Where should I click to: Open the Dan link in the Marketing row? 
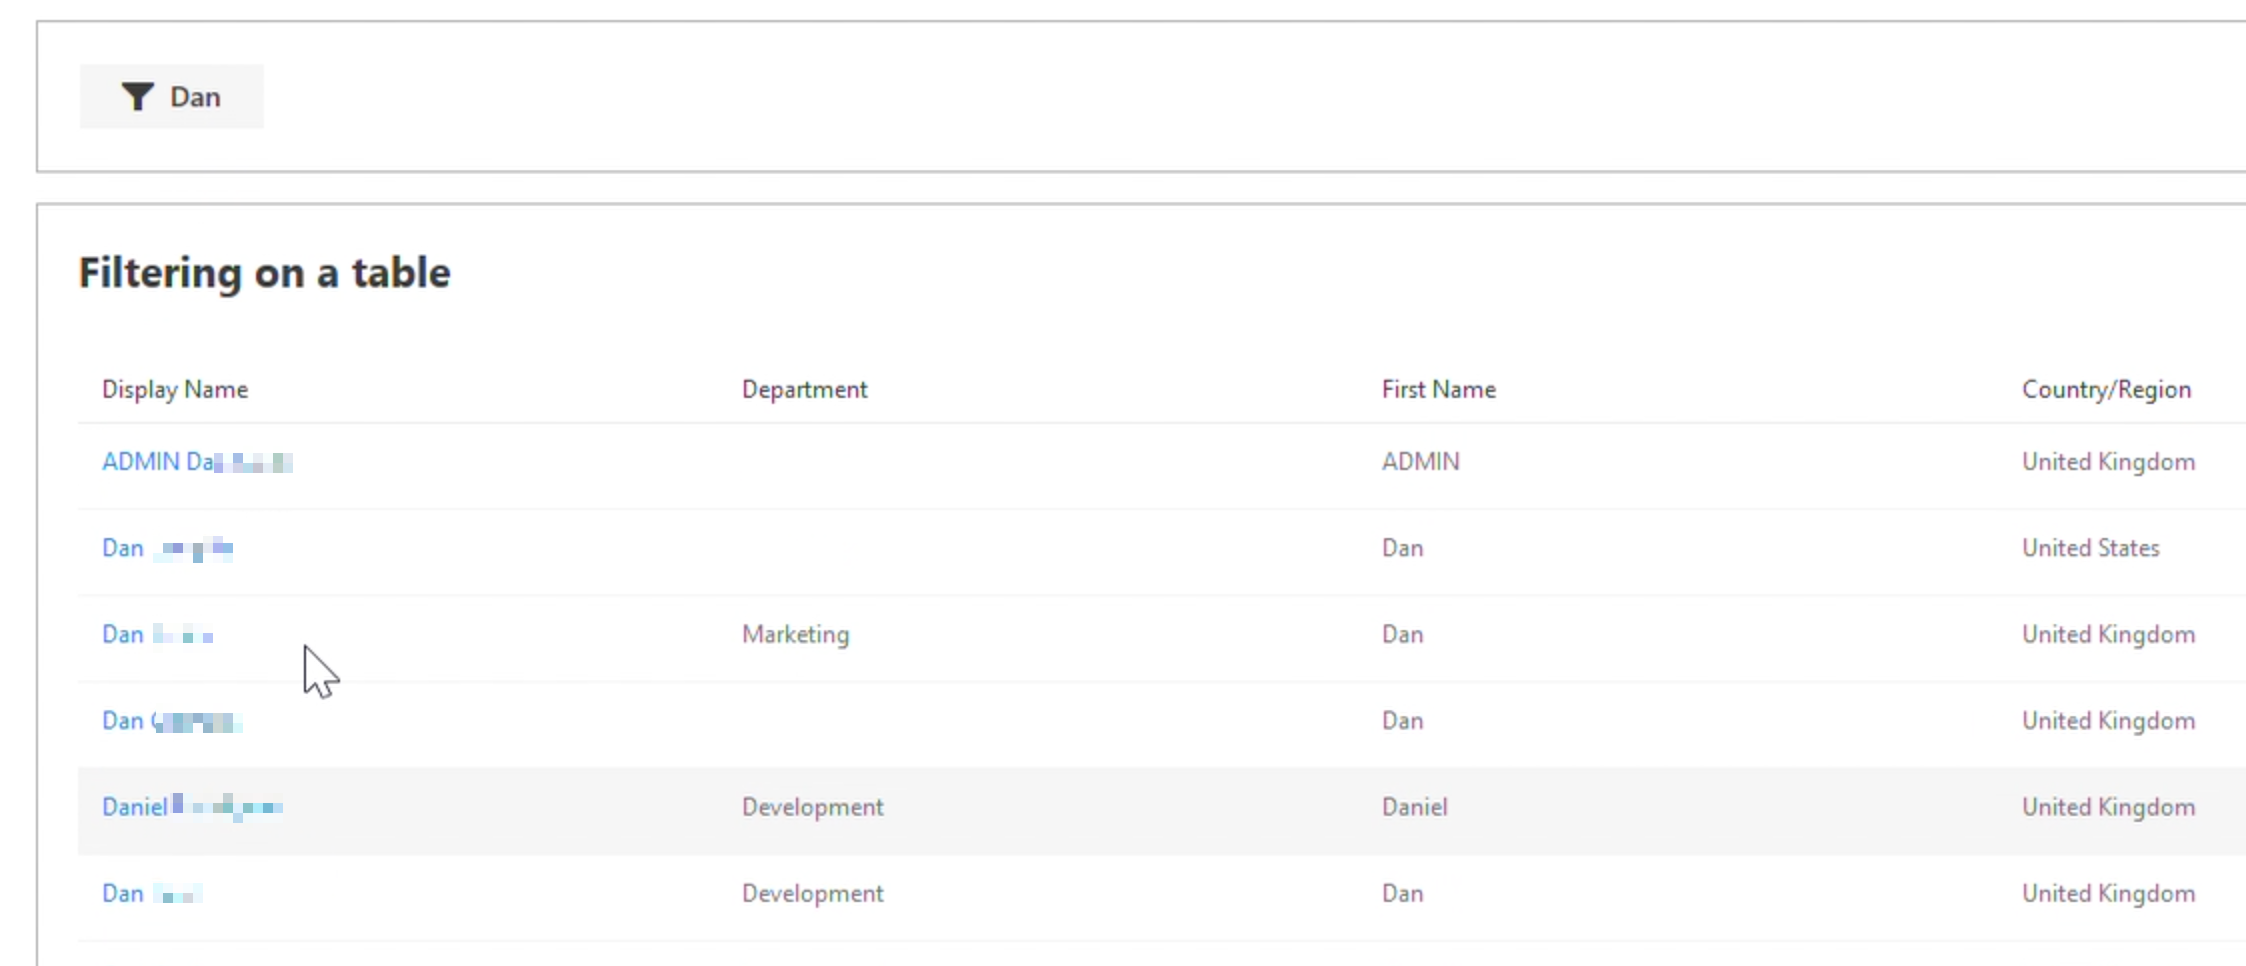click(x=157, y=635)
